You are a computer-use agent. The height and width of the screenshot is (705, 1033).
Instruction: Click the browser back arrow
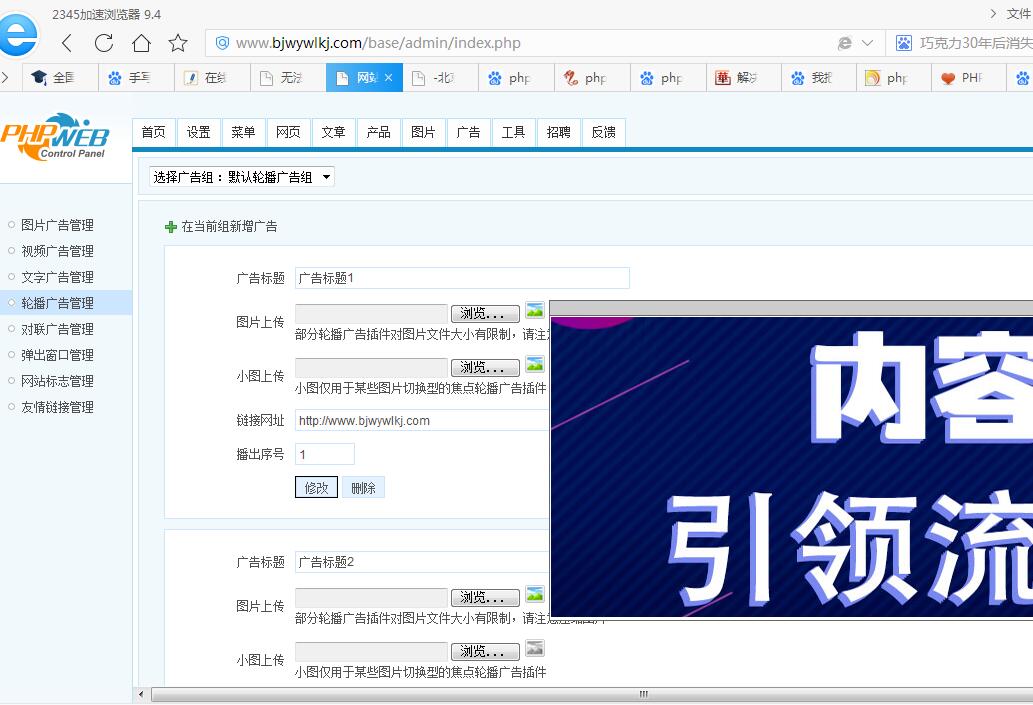click(67, 43)
